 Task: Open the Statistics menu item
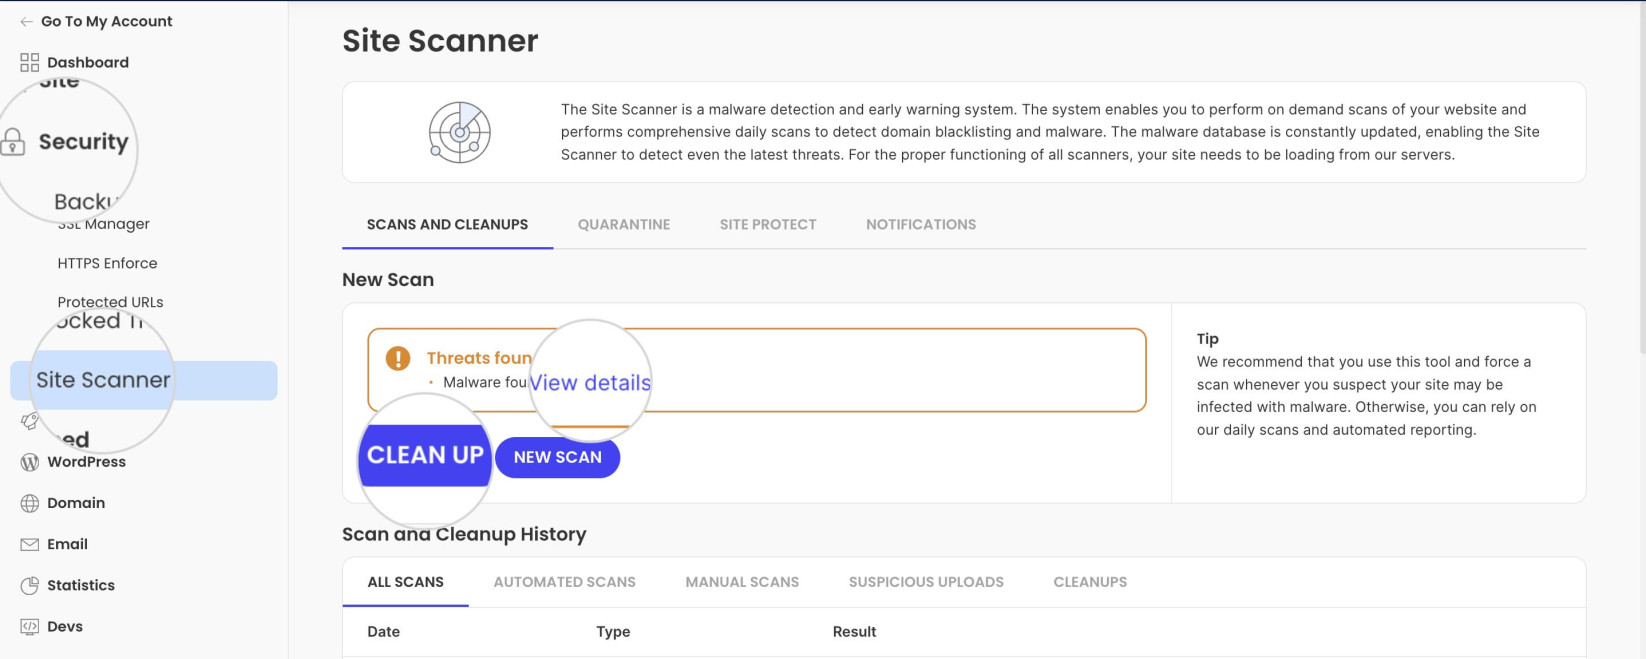(x=81, y=585)
